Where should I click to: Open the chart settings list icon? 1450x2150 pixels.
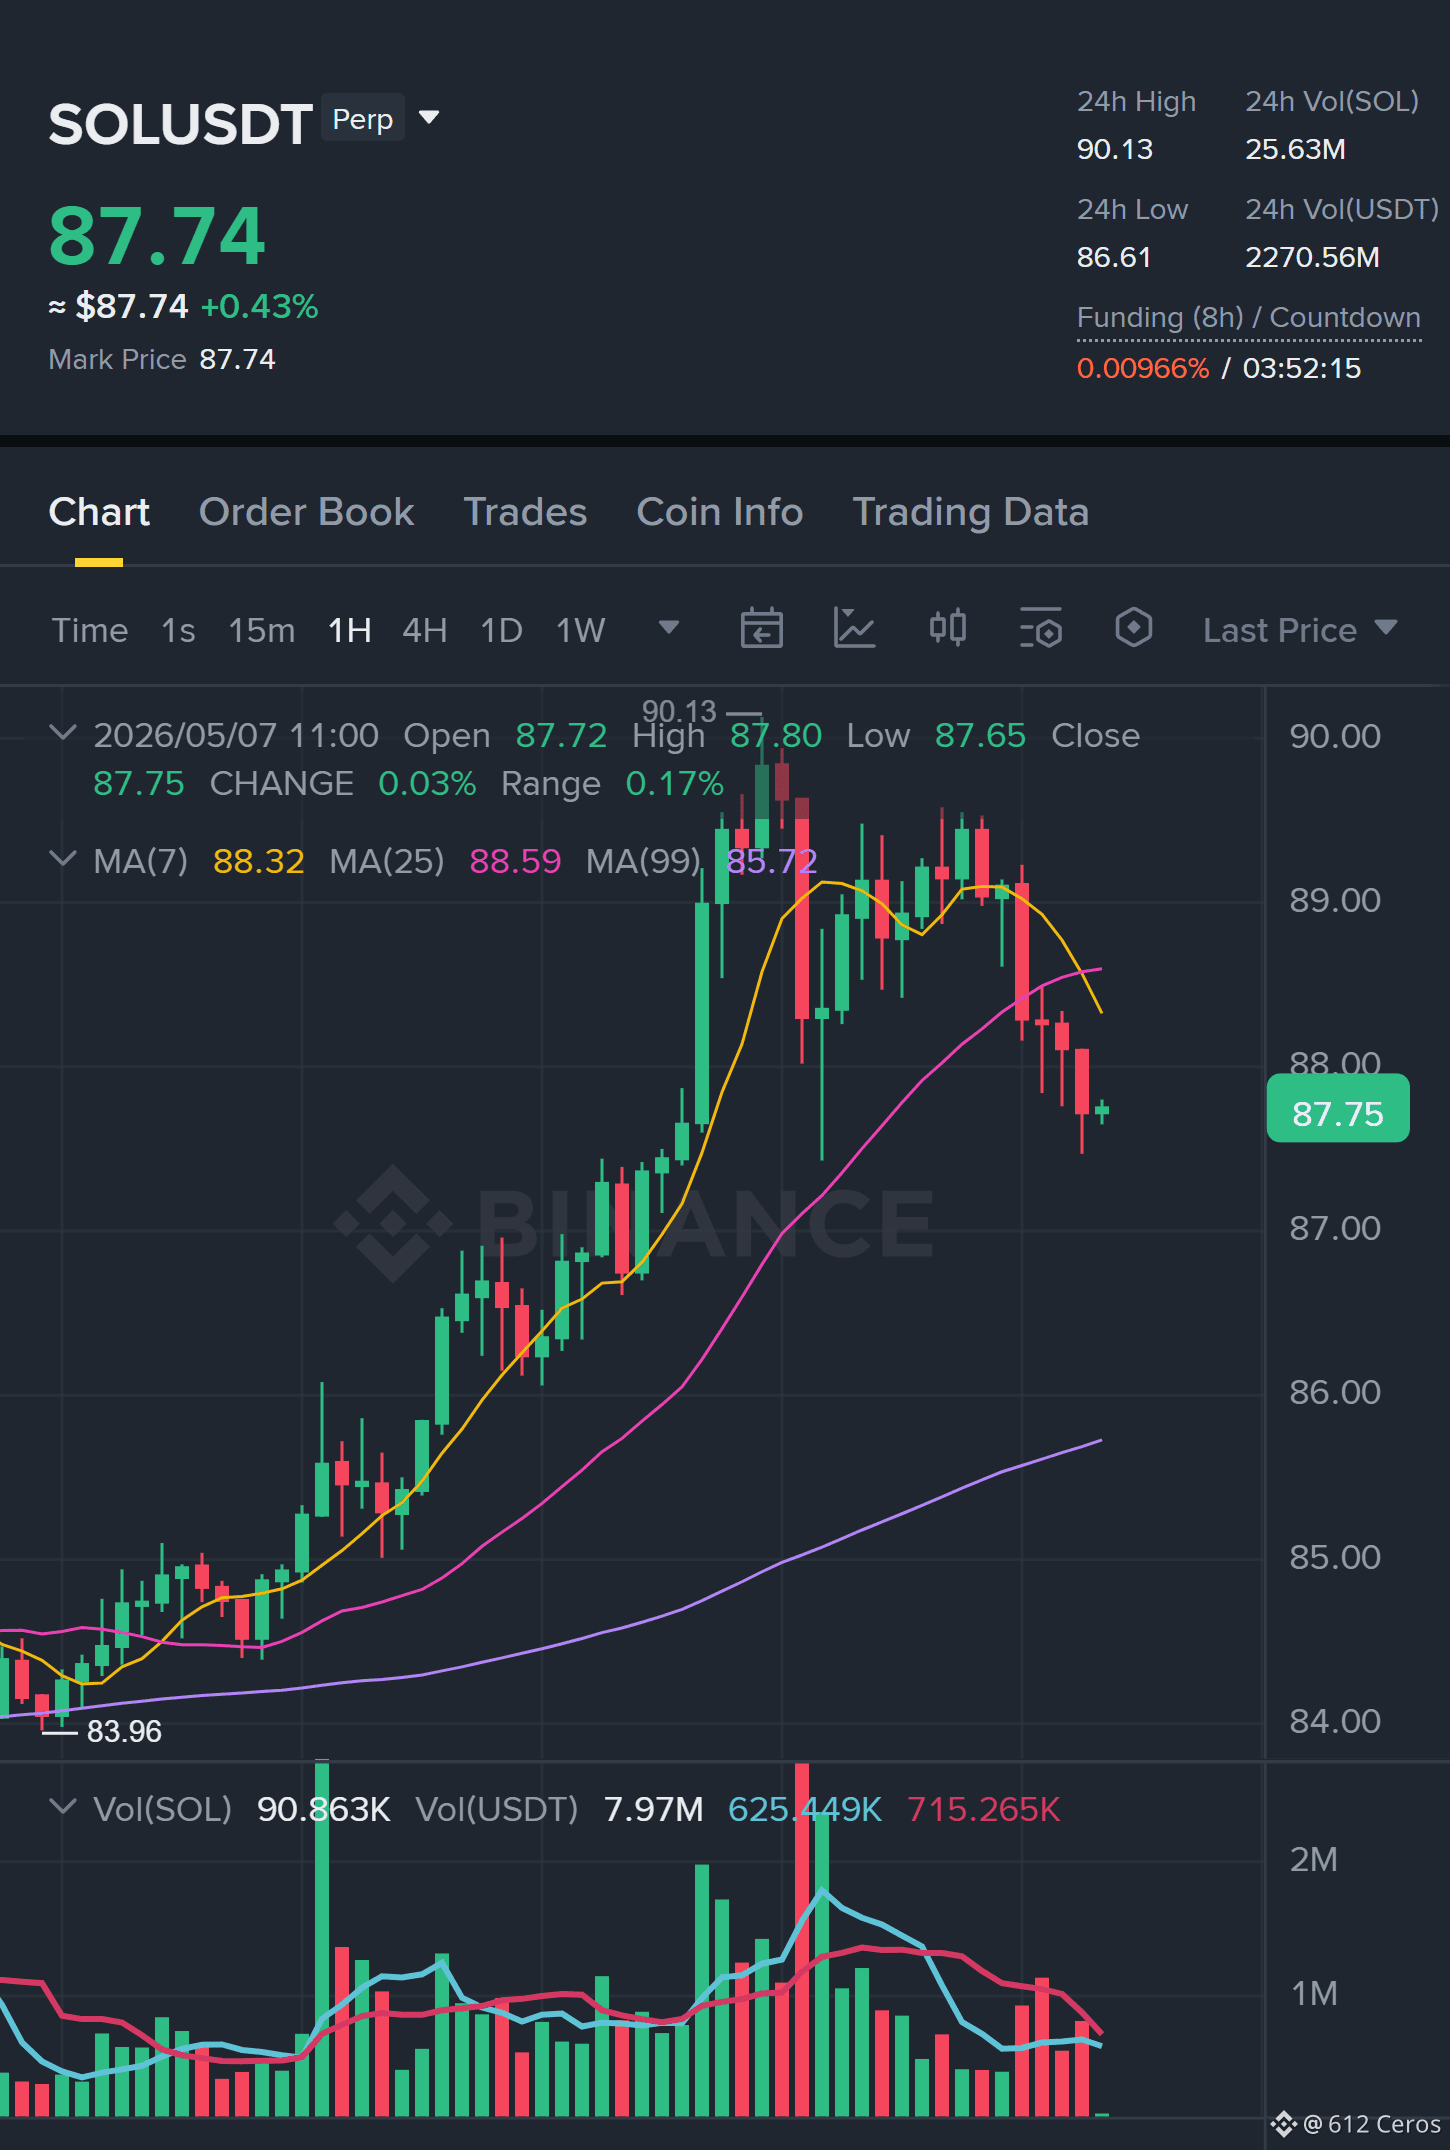click(1041, 629)
